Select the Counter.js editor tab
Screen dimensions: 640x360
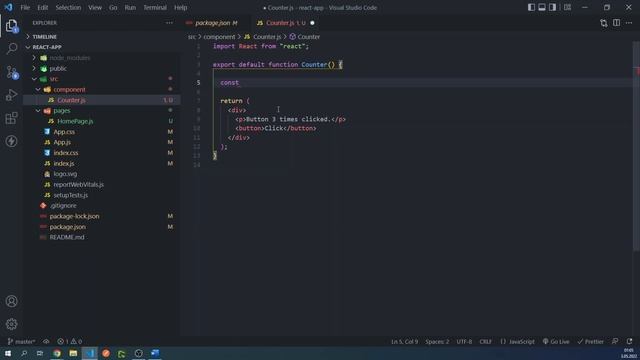coord(284,23)
